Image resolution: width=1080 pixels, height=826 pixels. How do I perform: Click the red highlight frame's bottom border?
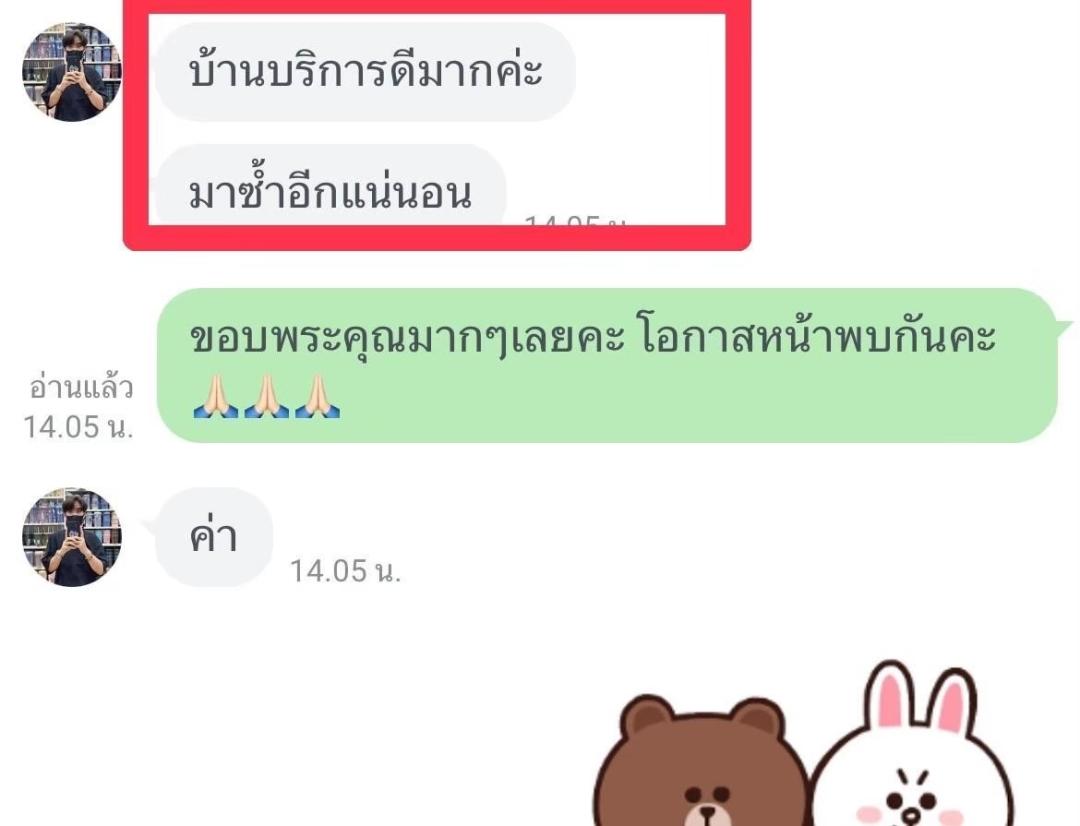pos(437,238)
